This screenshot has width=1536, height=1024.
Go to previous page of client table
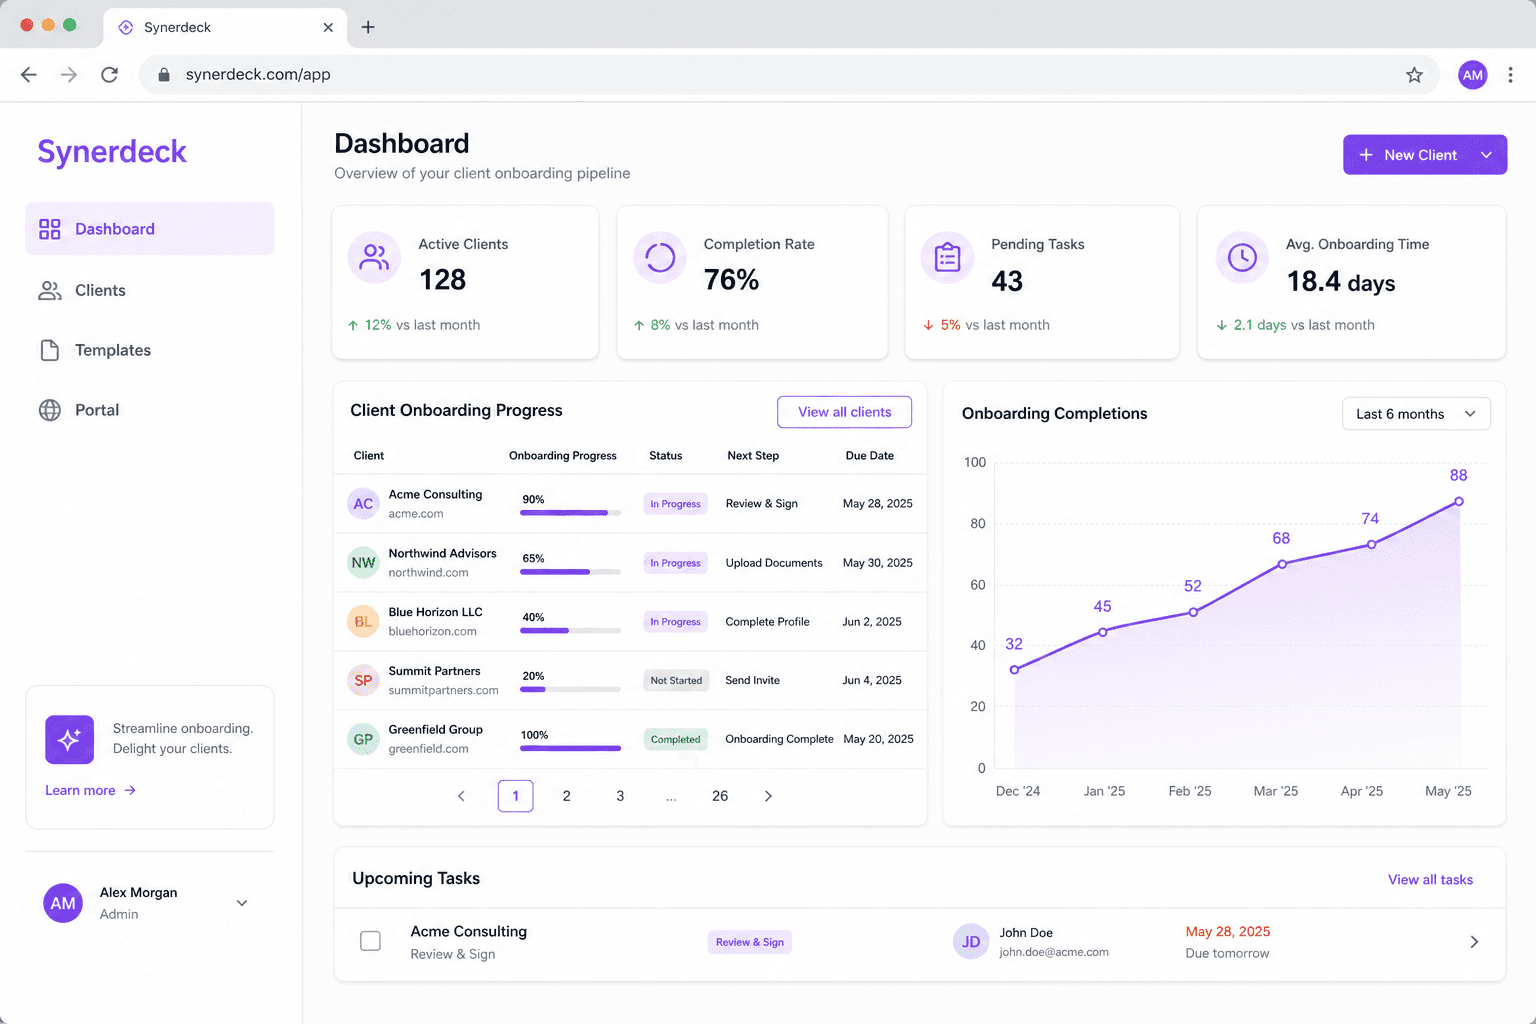tap(461, 796)
